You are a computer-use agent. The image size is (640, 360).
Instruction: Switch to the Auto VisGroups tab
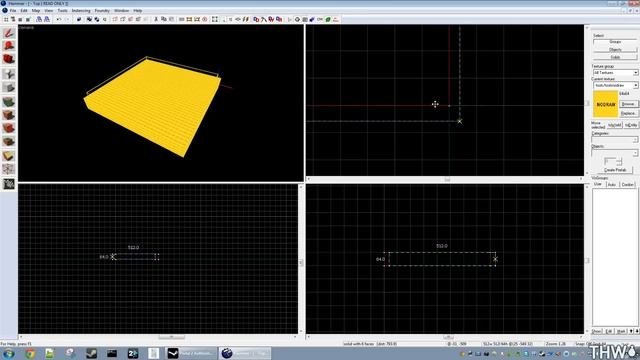click(x=612, y=184)
